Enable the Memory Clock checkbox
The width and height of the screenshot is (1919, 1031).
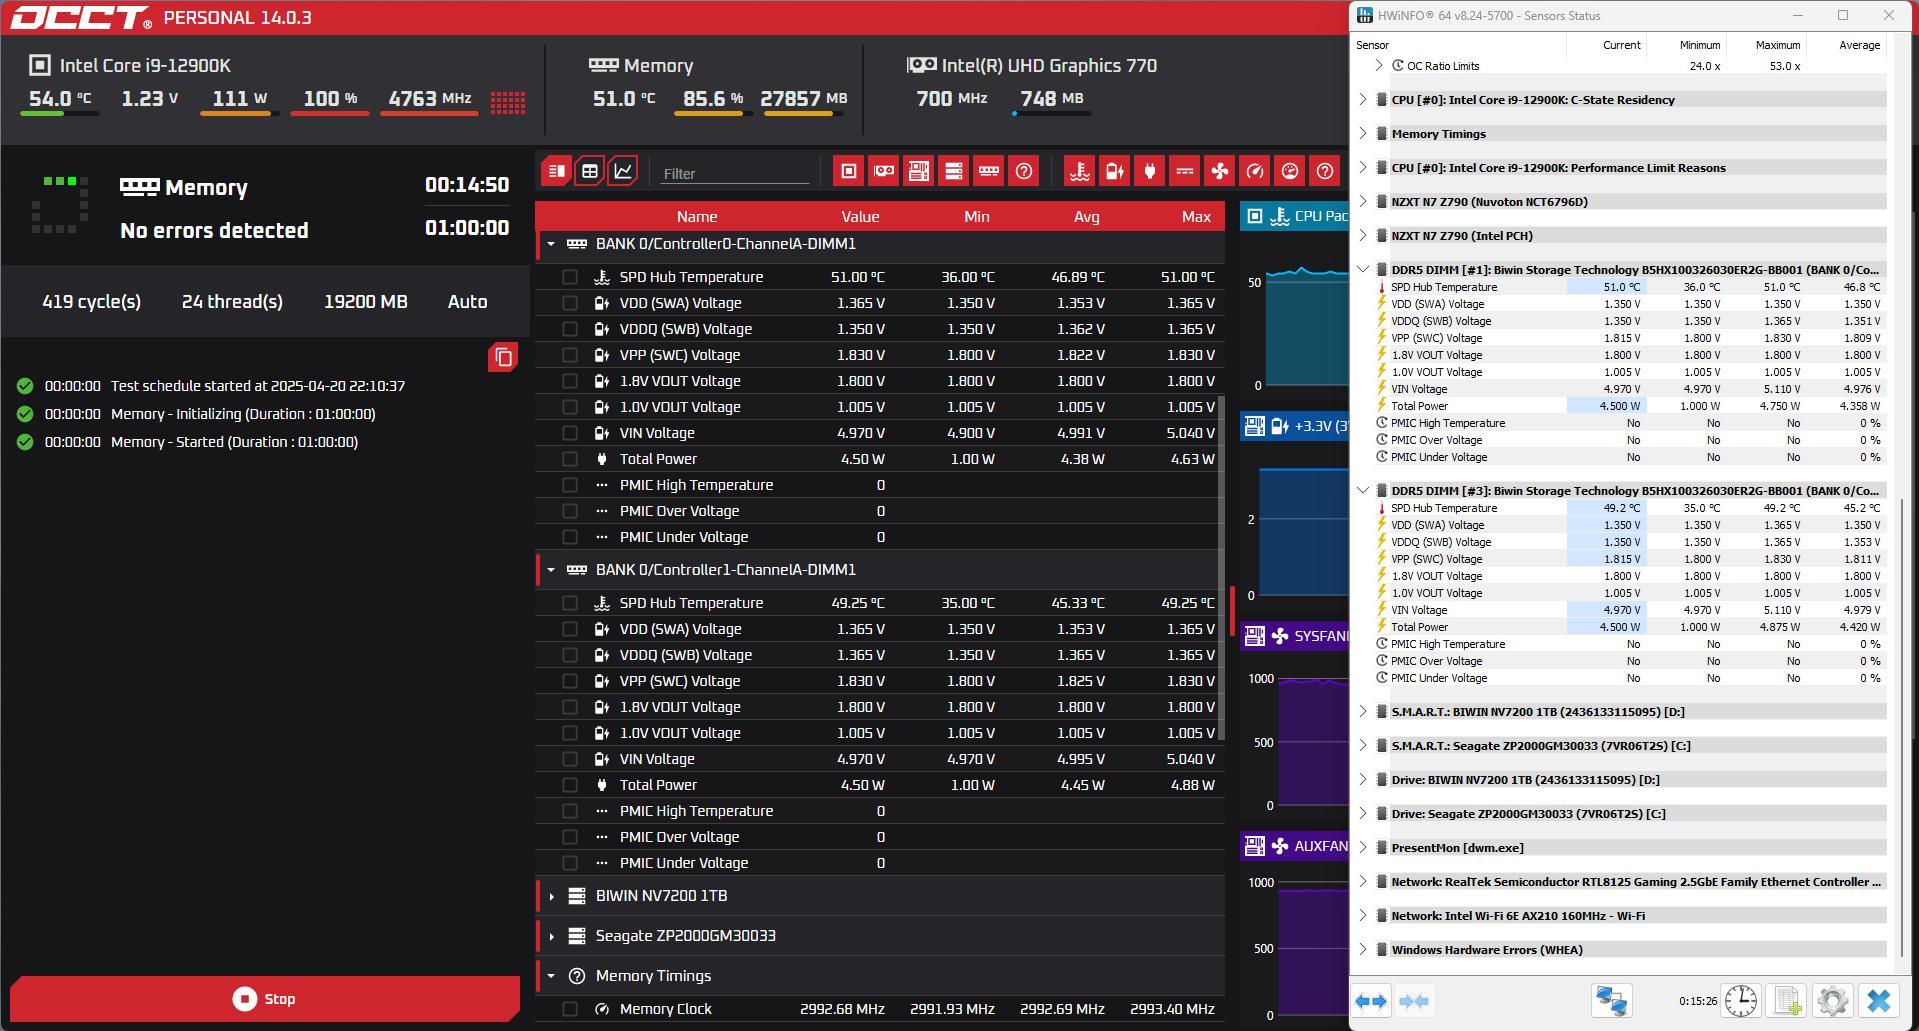coord(570,1009)
